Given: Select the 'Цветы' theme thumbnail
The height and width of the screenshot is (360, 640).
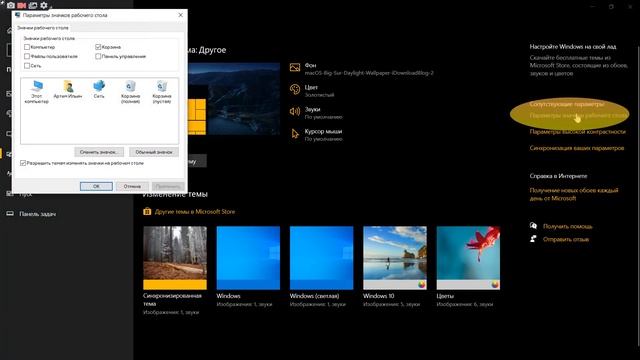Looking at the screenshot, I should pos(468,258).
